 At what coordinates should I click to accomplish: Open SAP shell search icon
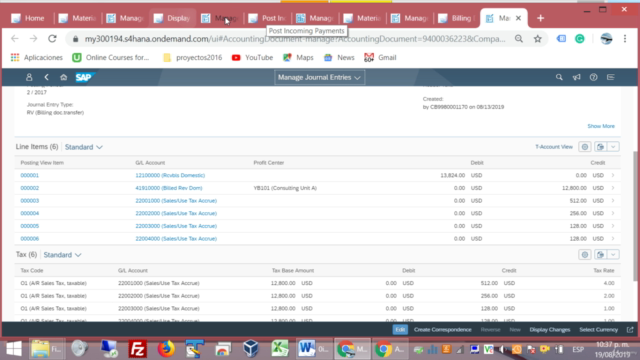[559, 77]
